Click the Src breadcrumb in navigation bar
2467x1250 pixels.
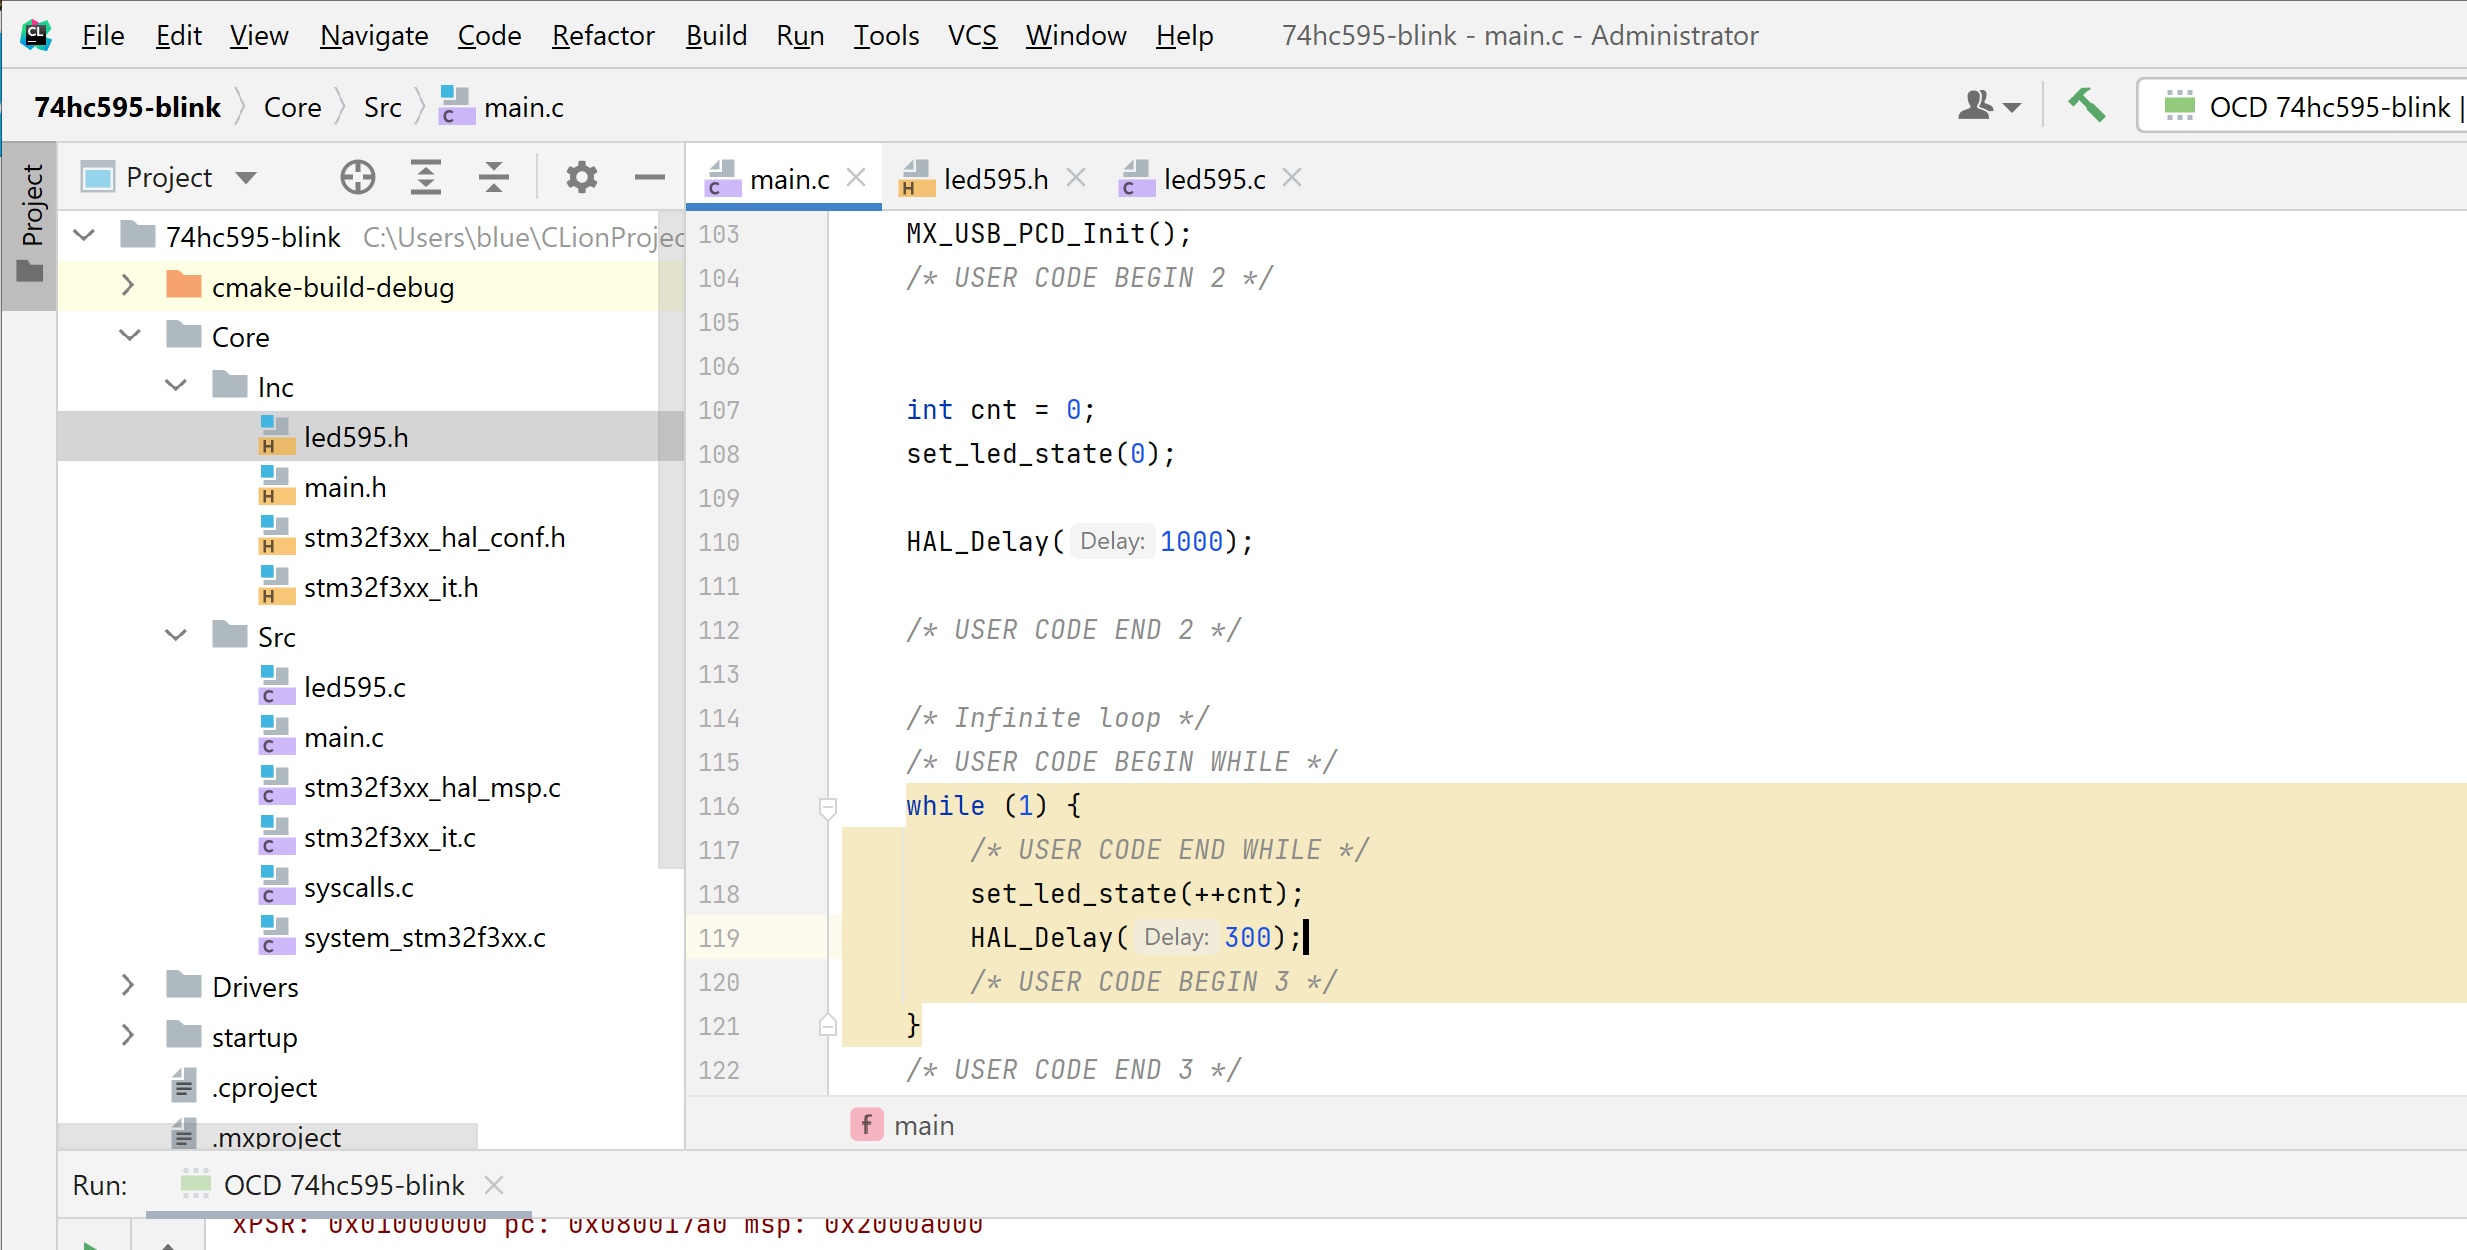pos(382,107)
